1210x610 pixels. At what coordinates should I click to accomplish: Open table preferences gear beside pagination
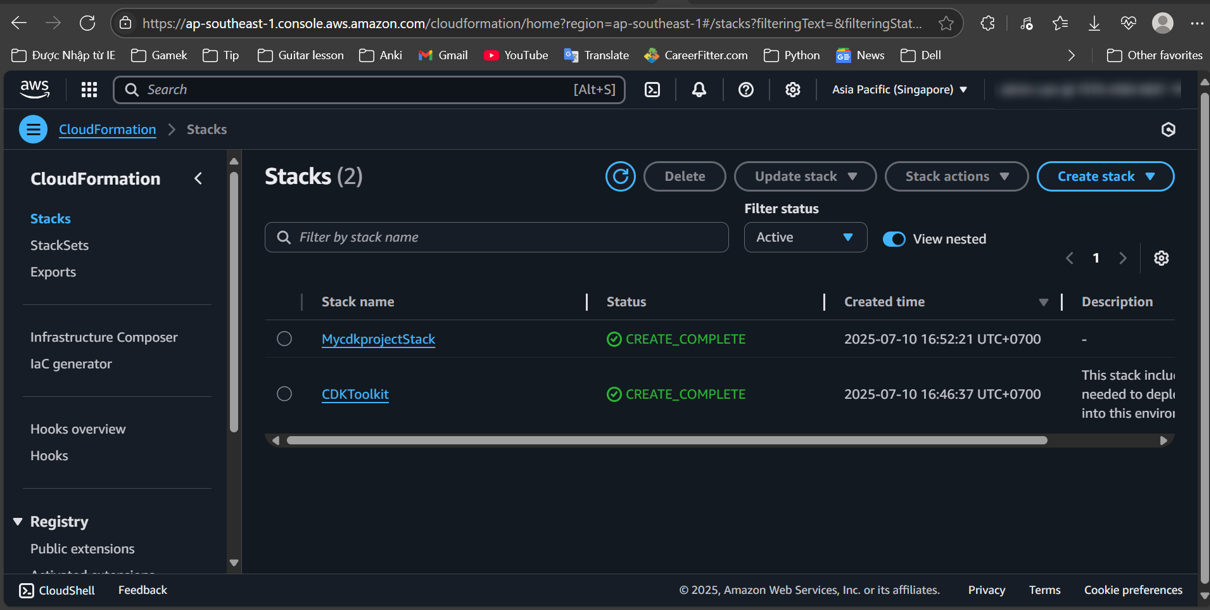[1161, 257]
